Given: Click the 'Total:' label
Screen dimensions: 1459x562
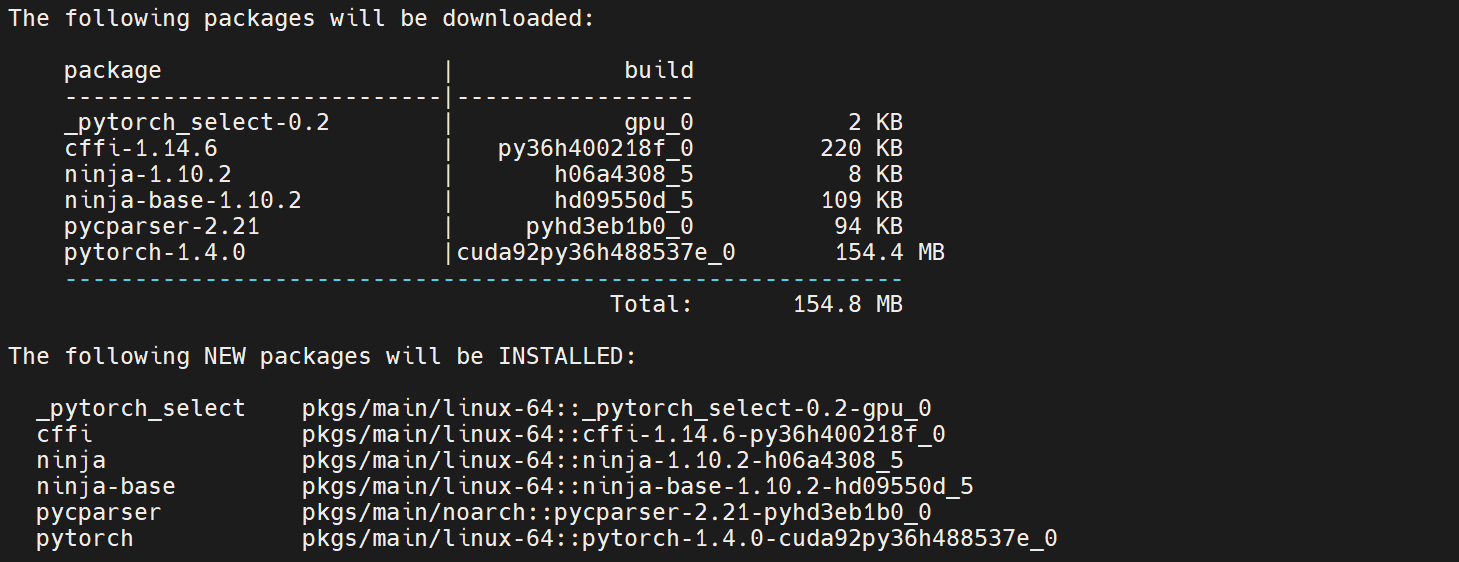Looking at the screenshot, I should point(651,304).
